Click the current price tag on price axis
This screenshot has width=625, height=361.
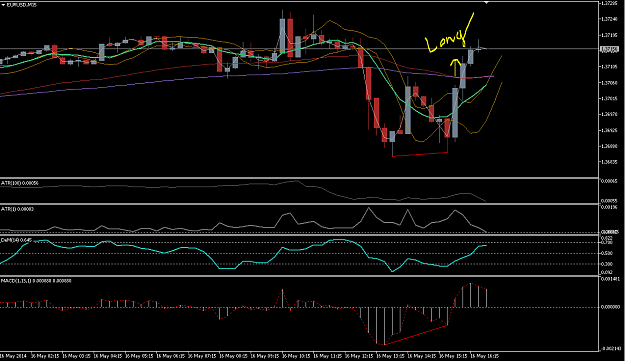pyautogui.click(x=609, y=49)
